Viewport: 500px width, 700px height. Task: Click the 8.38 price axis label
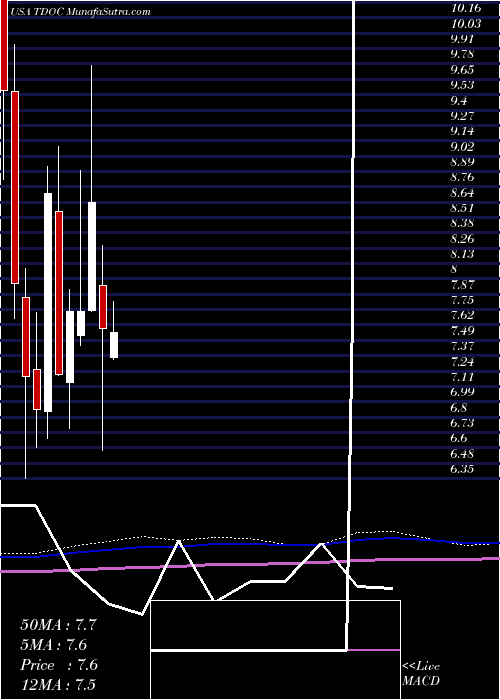coord(462,224)
